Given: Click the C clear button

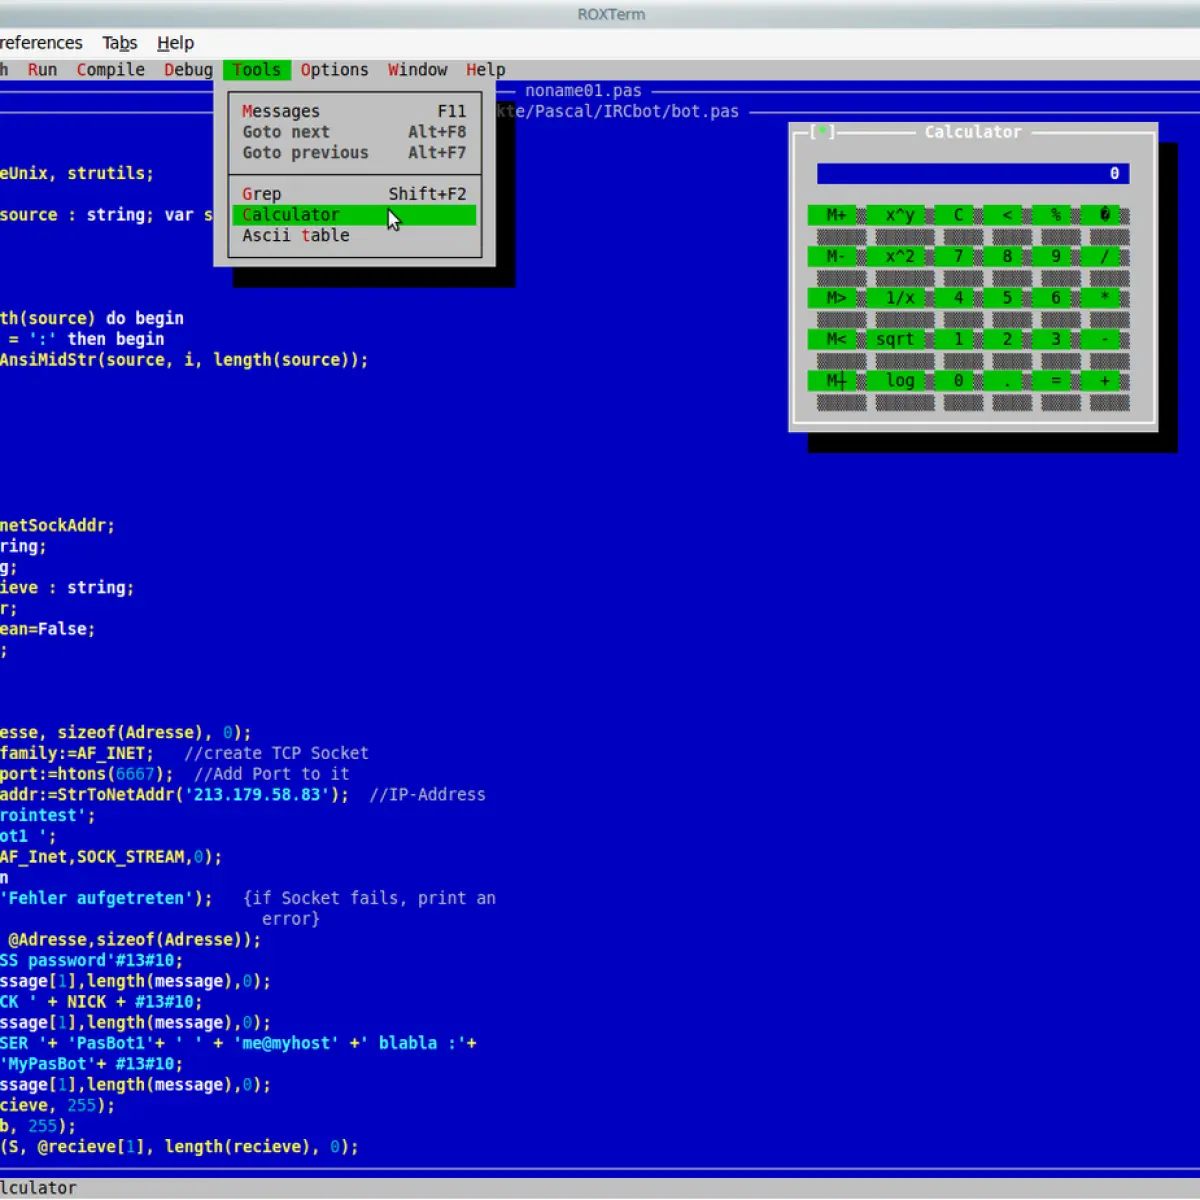Looking at the screenshot, I should click(x=954, y=215).
